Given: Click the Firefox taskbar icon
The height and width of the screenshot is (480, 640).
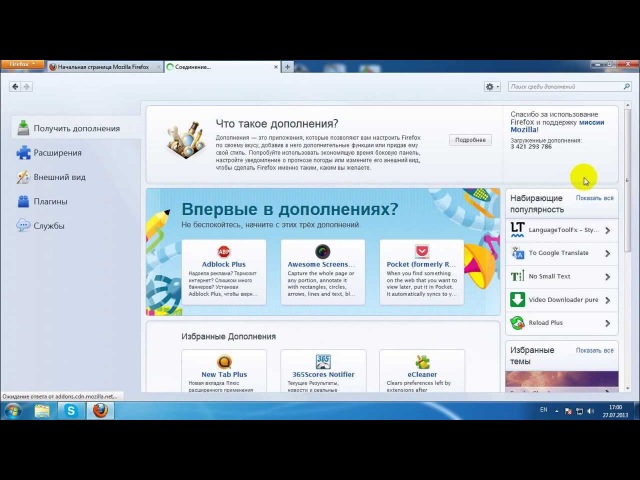Looking at the screenshot, I should pyautogui.click(x=100, y=411).
